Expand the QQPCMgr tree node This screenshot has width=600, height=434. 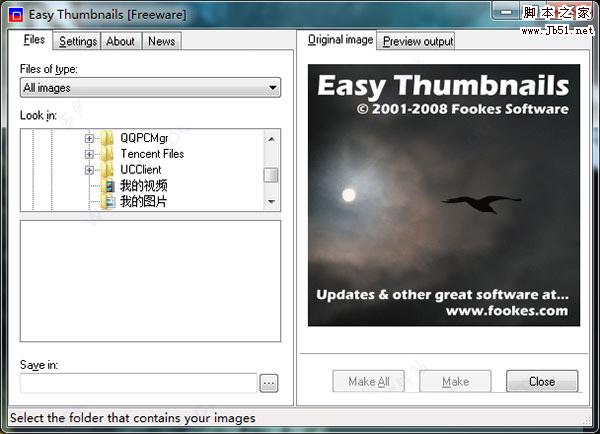click(89, 138)
